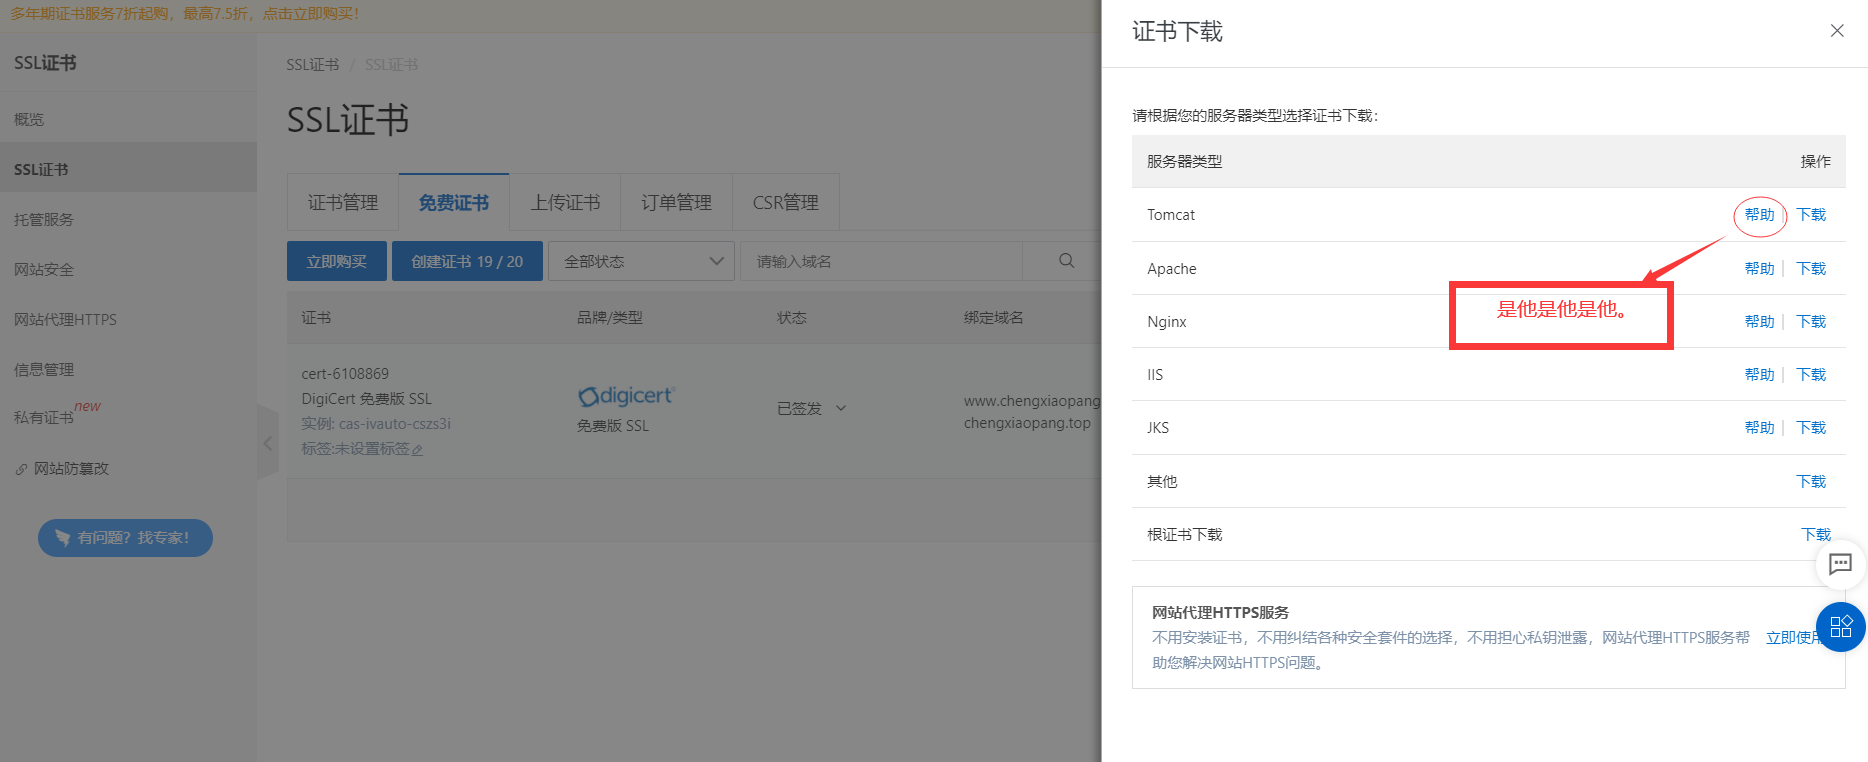Open the 全部状态 dropdown

click(x=642, y=261)
